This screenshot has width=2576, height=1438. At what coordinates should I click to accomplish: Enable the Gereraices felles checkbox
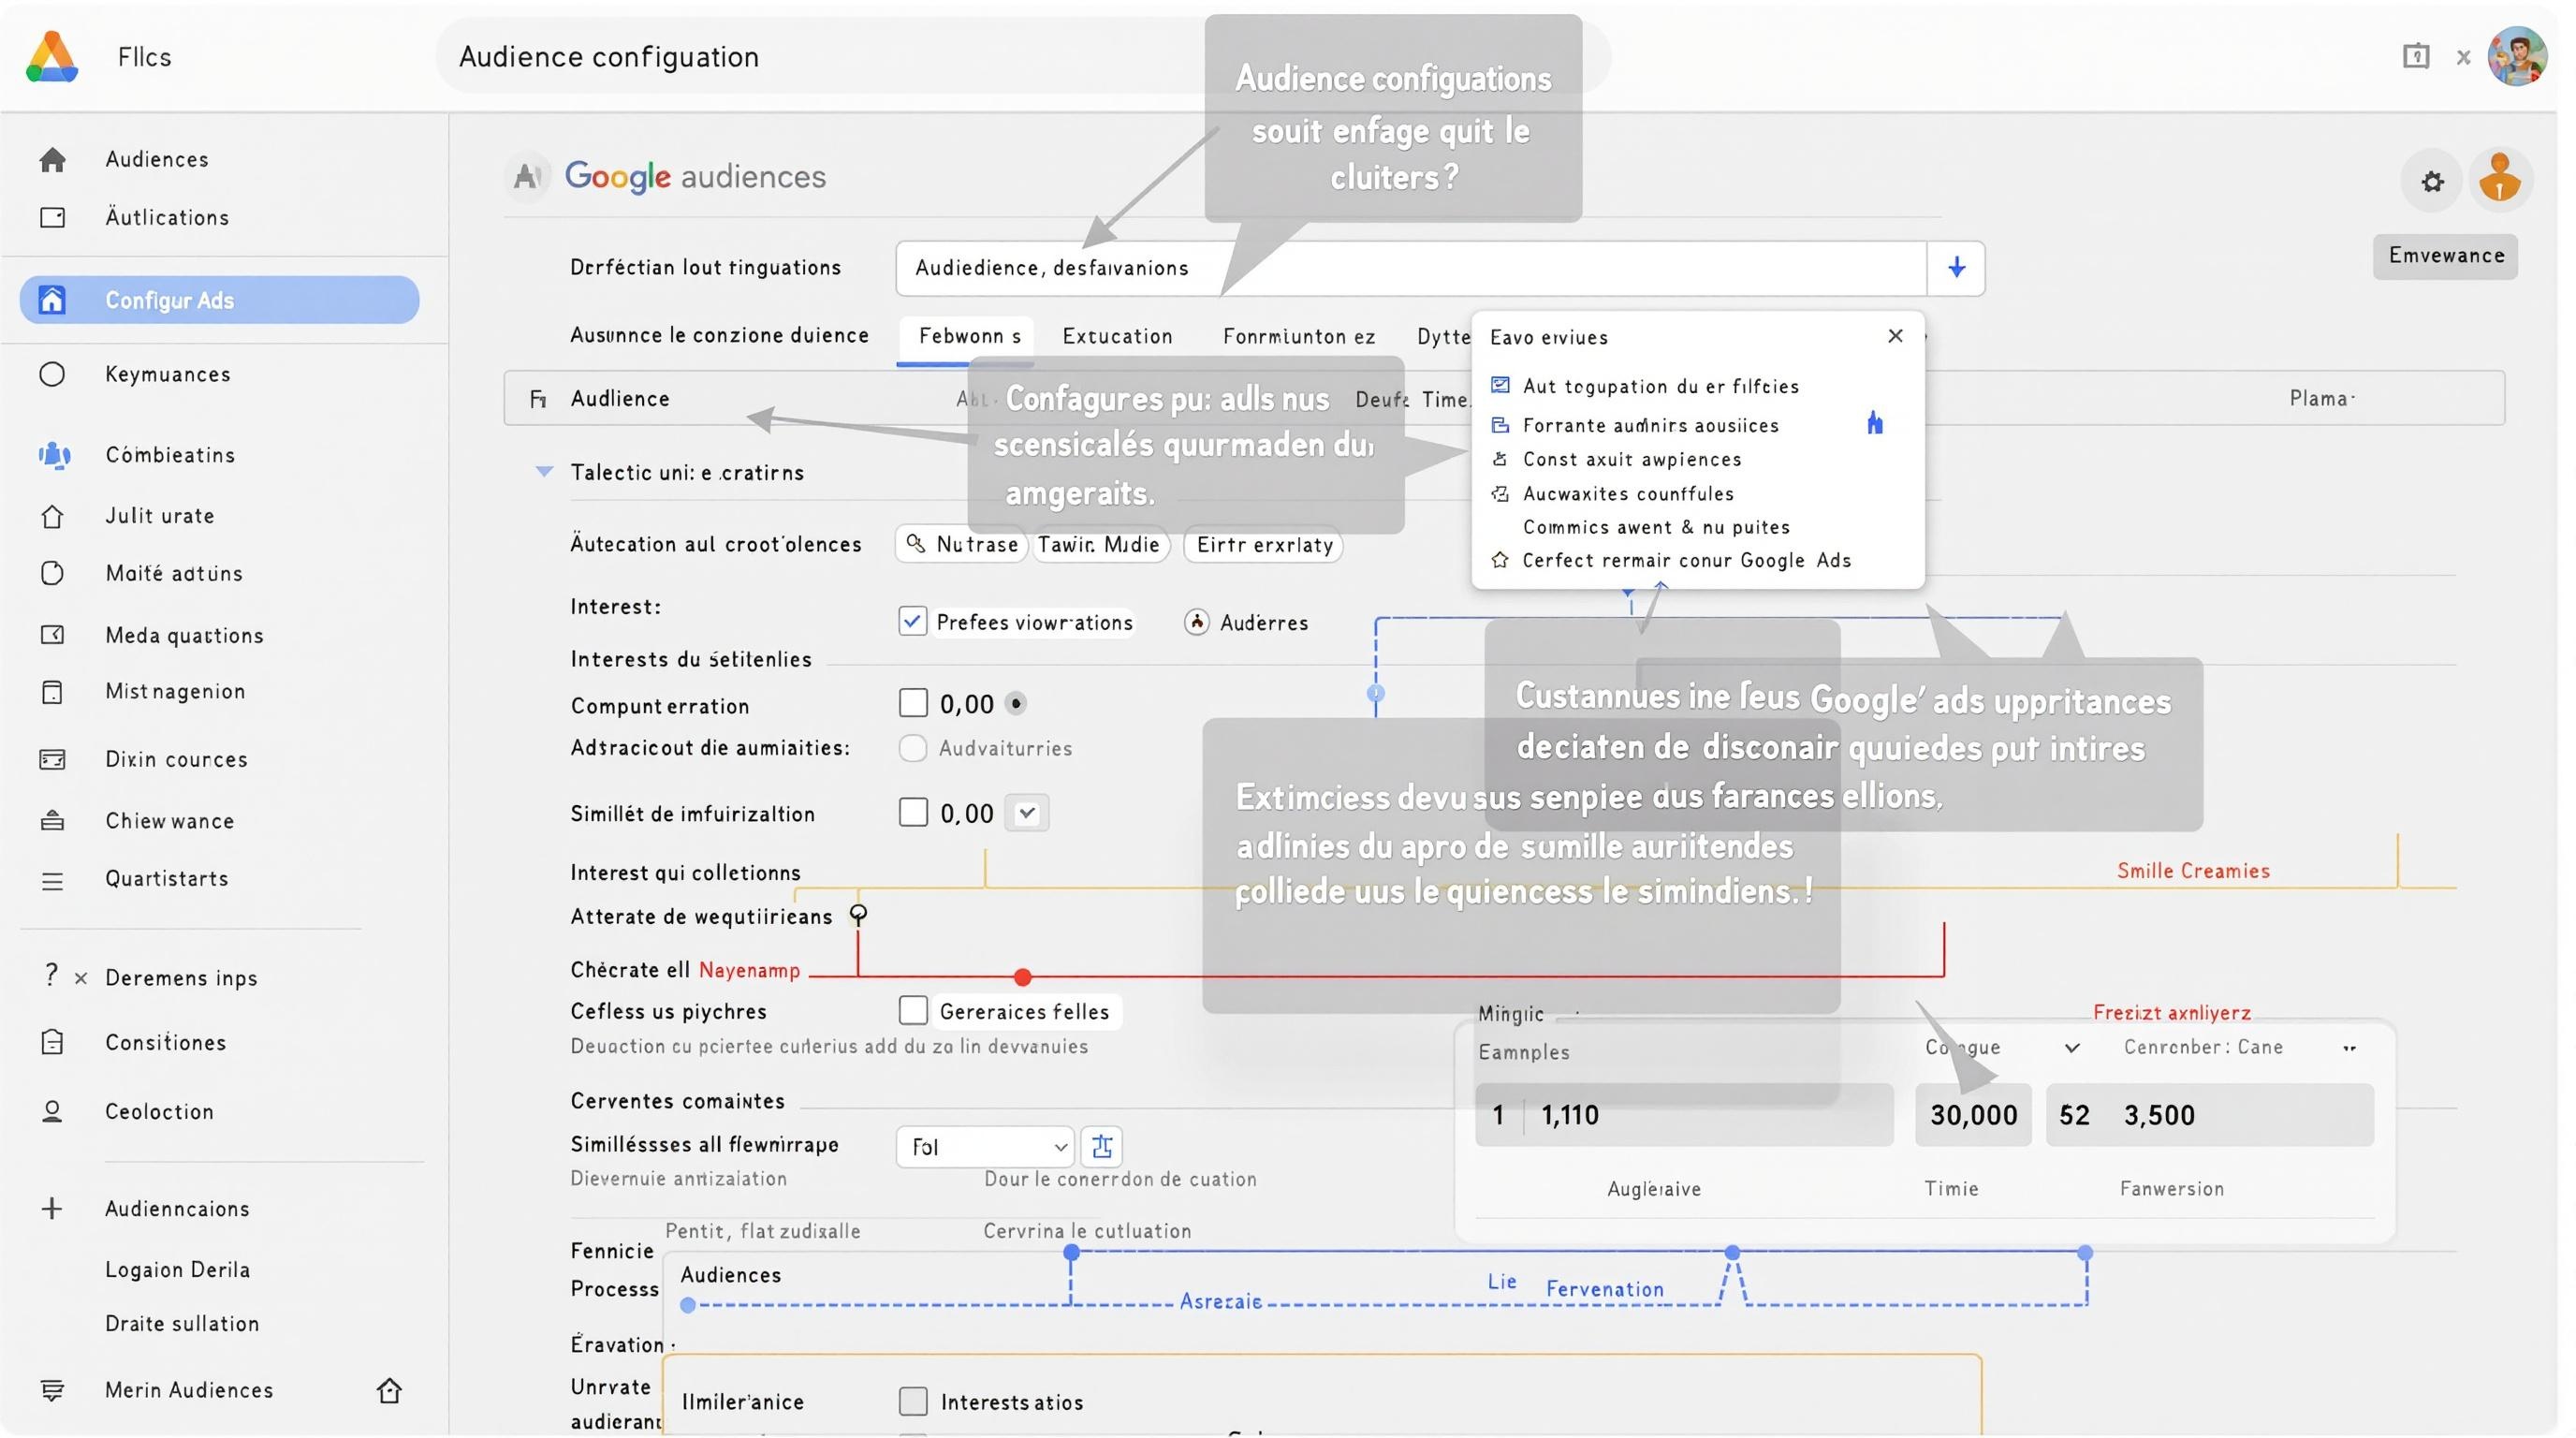point(913,1011)
